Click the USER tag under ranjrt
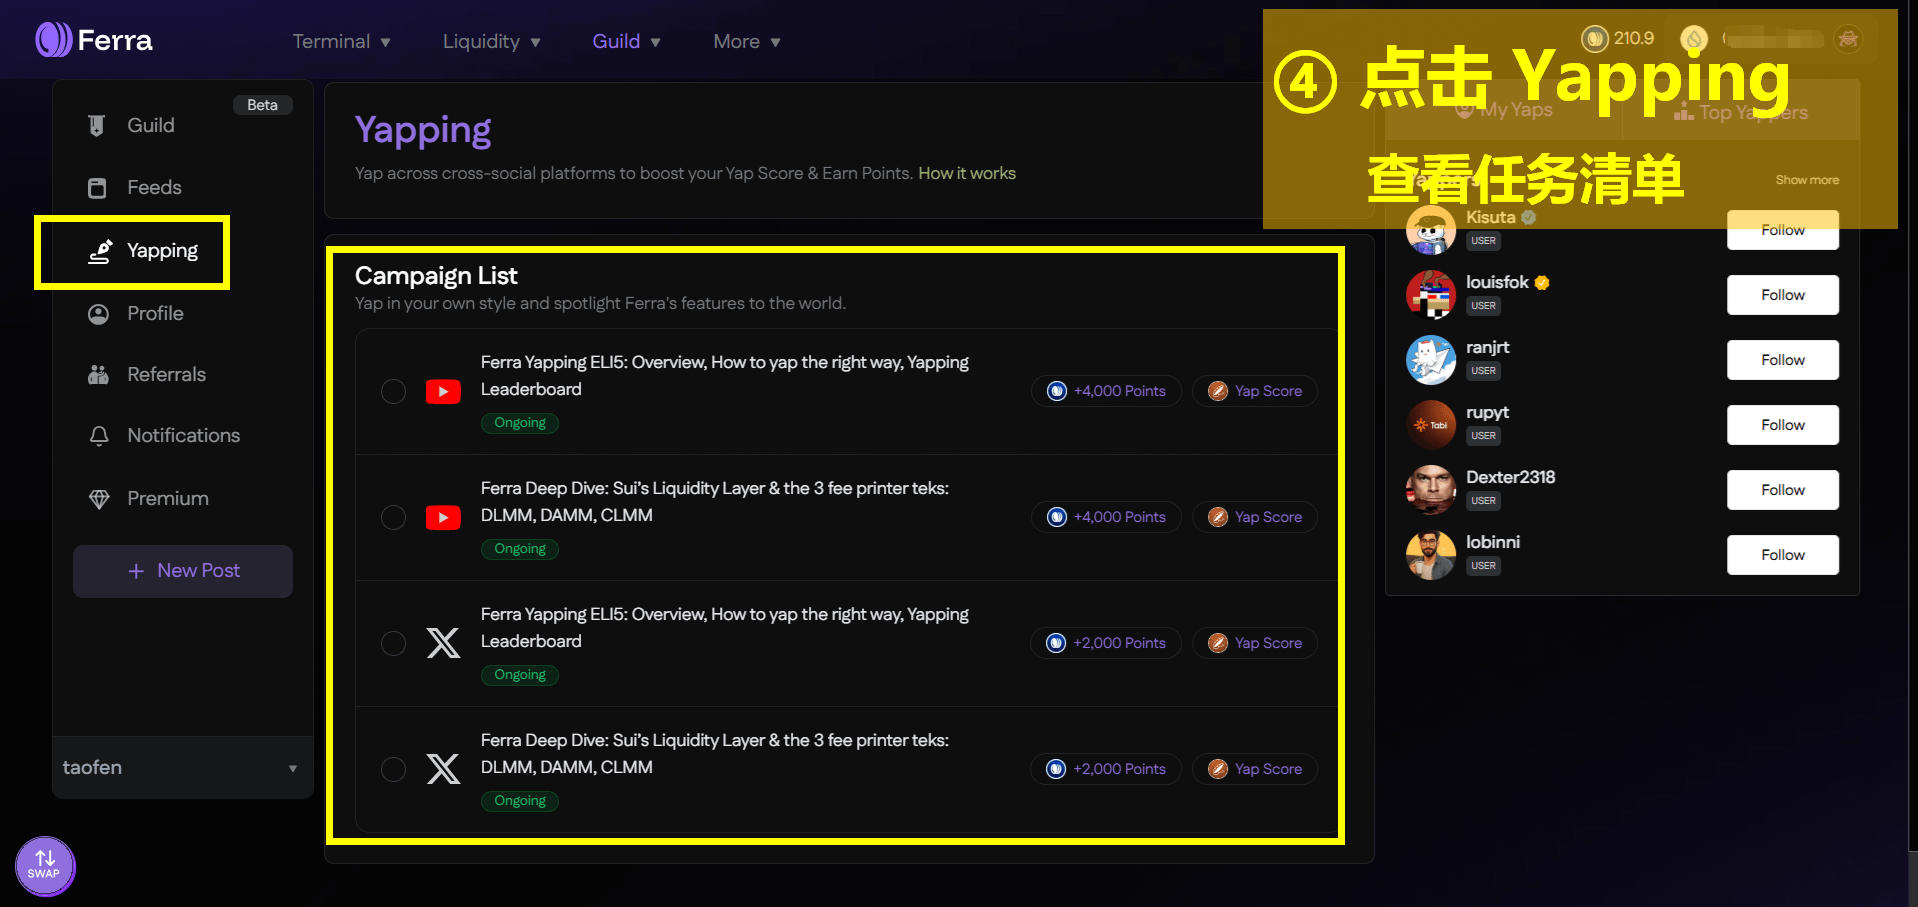This screenshot has width=1918, height=907. 1484,371
